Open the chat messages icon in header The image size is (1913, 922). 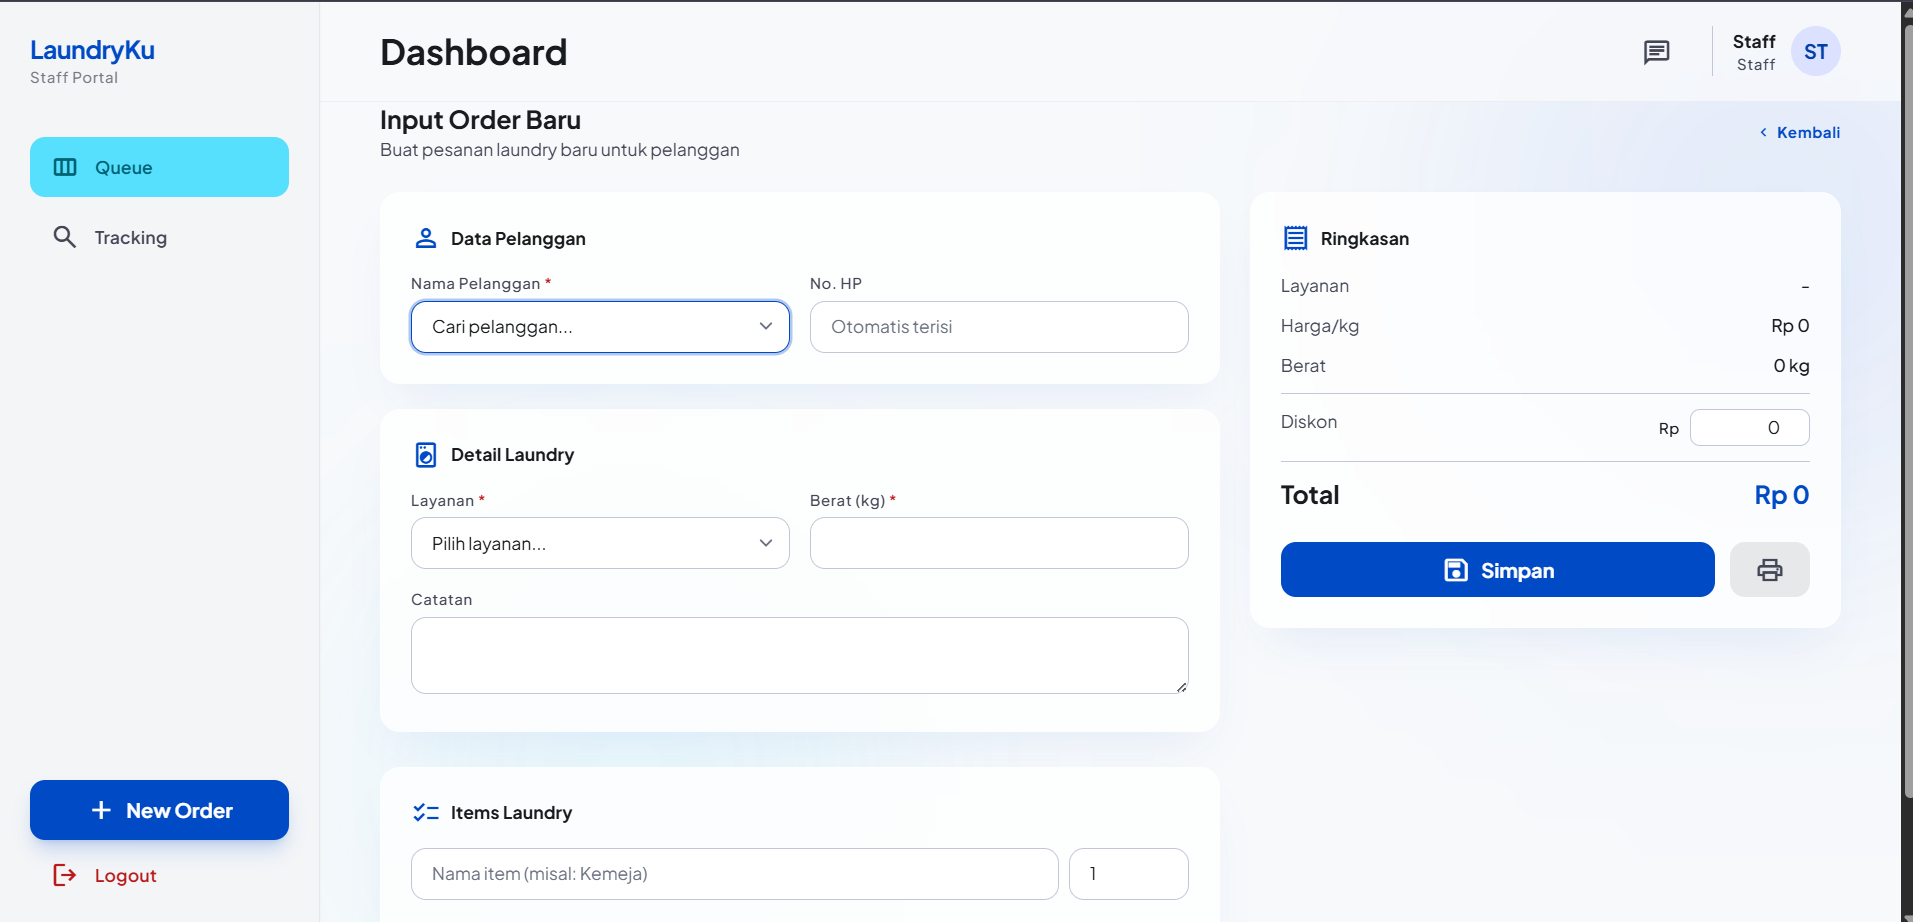(1657, 52)
